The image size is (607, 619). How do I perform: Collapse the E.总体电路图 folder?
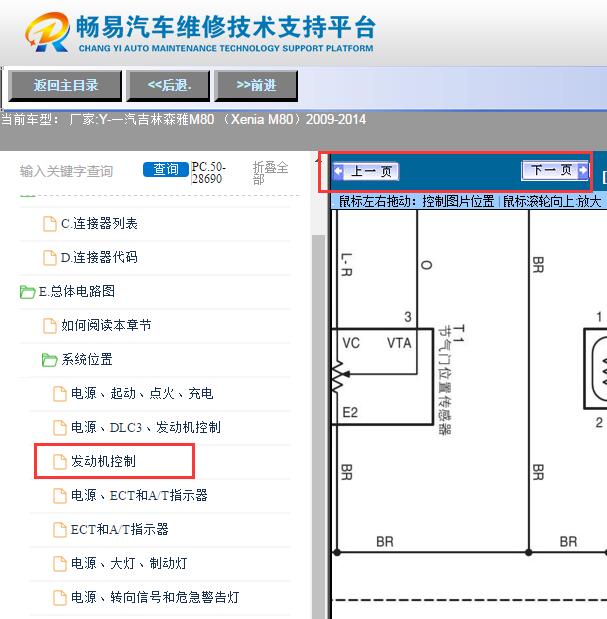pos(77,291)
